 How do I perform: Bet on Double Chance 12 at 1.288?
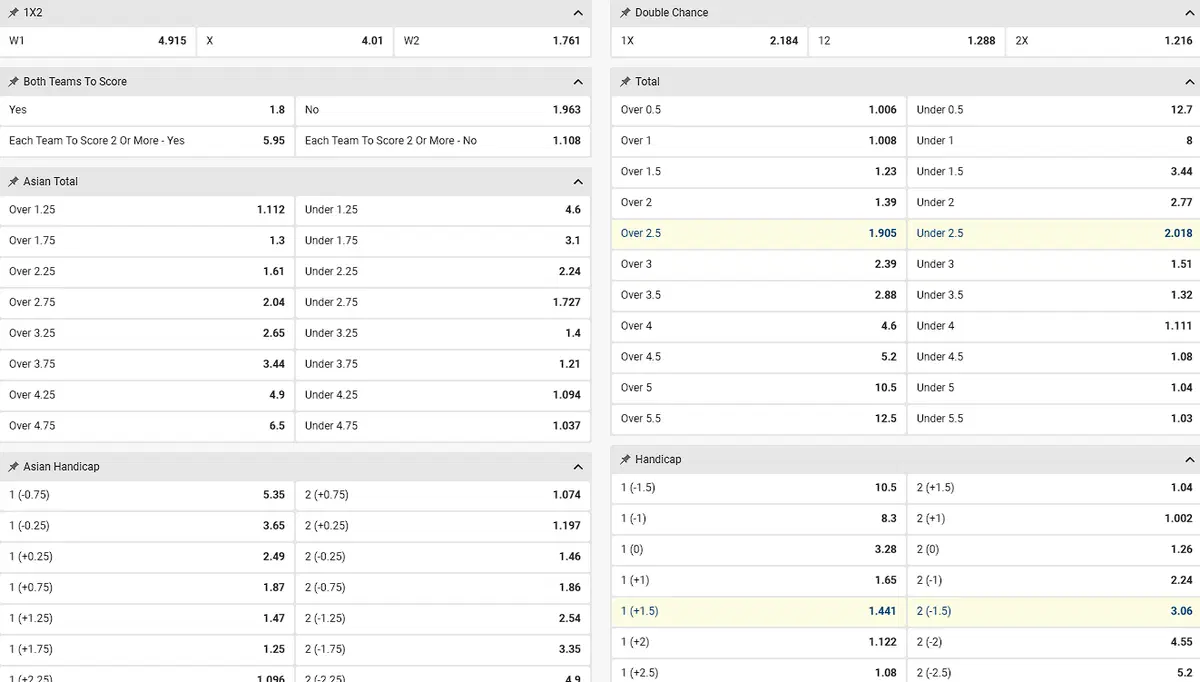click(907, 41)
